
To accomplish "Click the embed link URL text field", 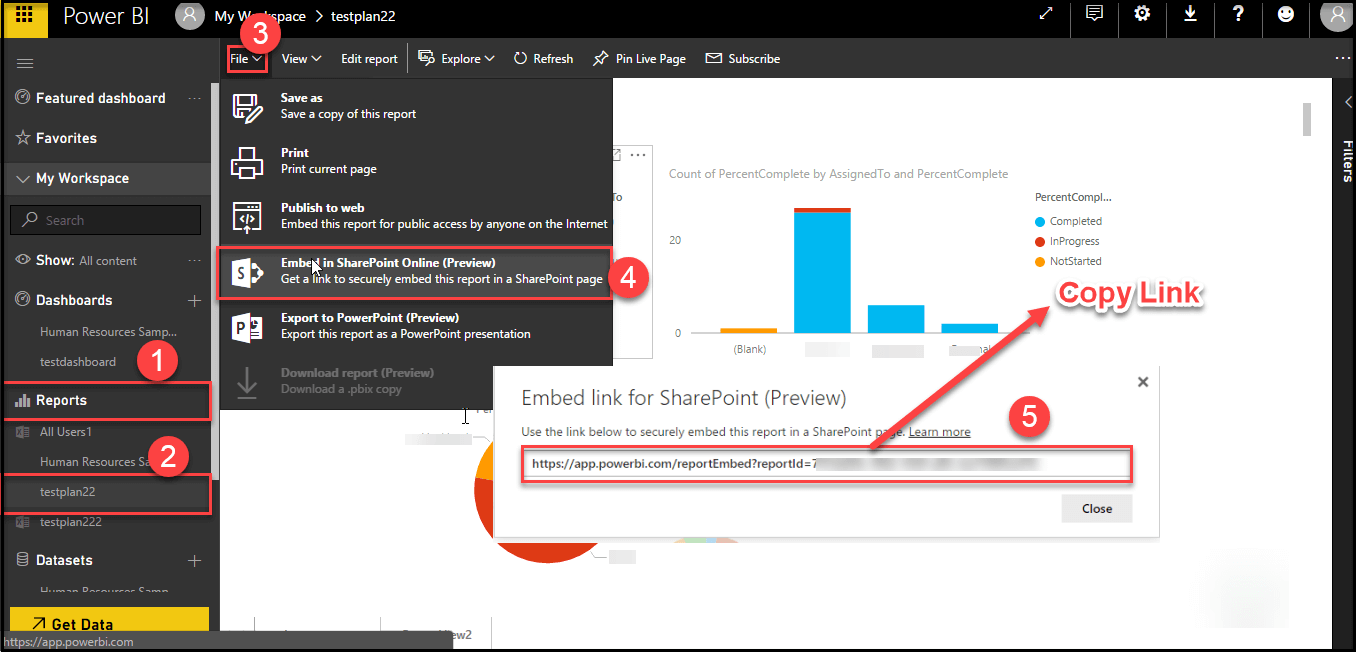I will click(826, 464).
